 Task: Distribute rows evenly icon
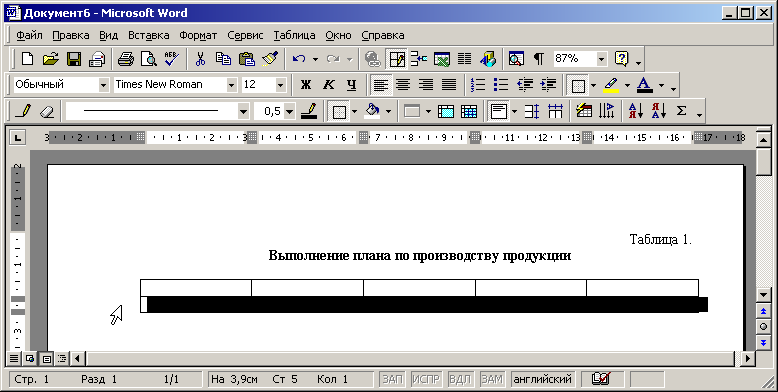[x=532, y=111]
